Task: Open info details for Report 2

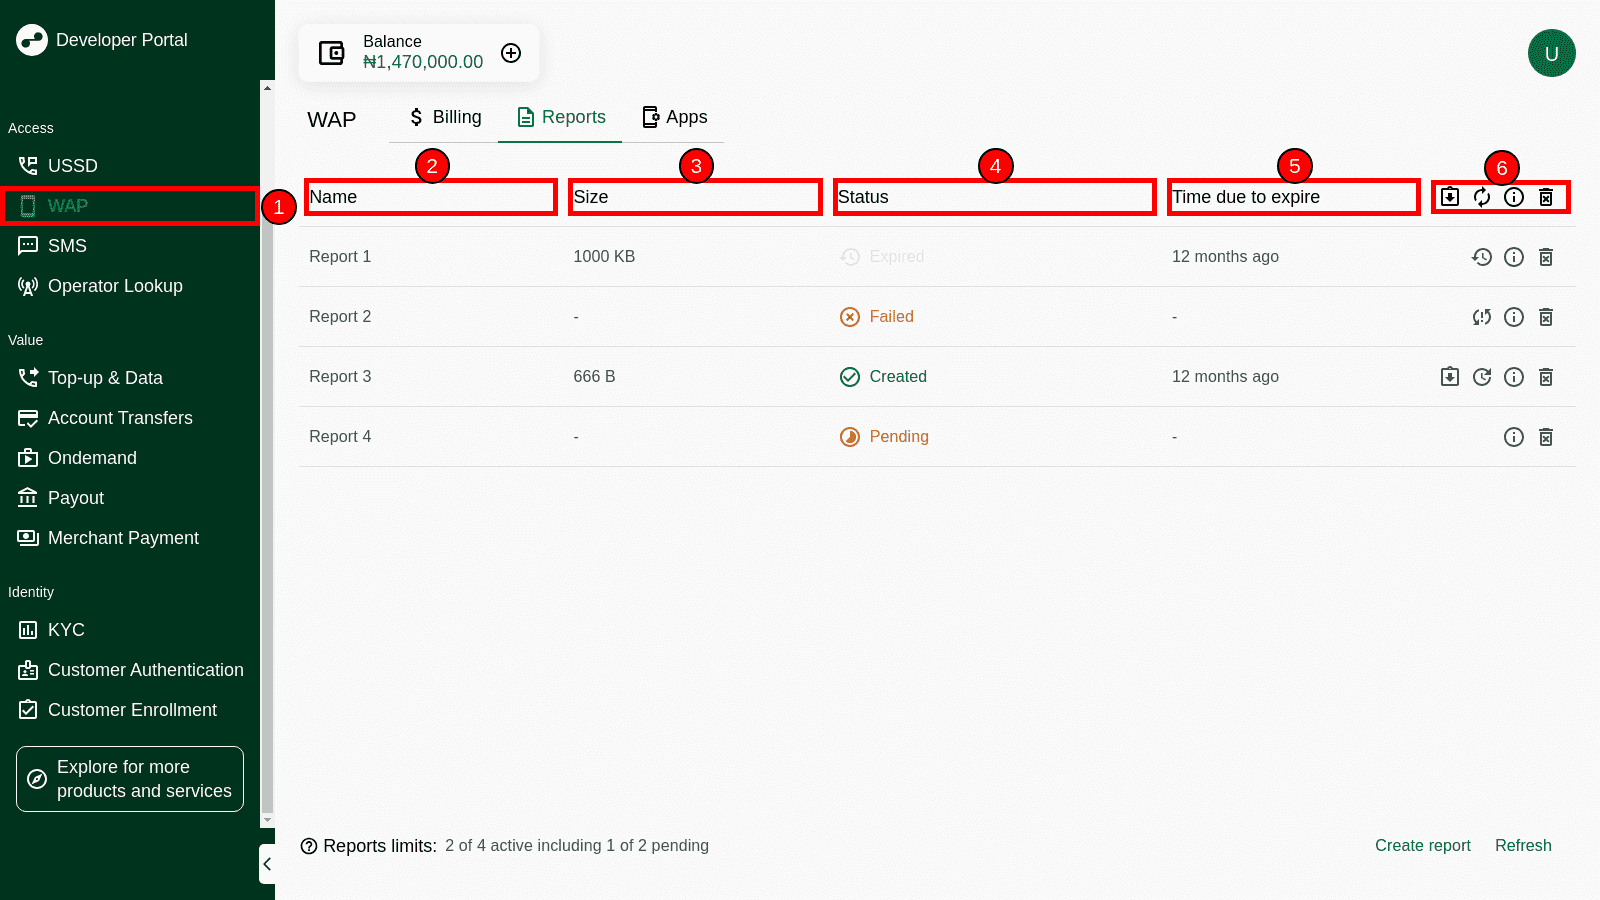Action: (1513, 317)
